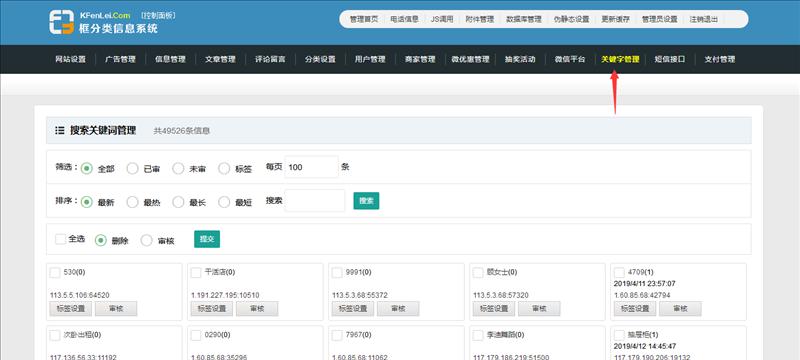The width and height of the screenshot is (800, 360).
Task: Select the 全部 filter radio button
Action: click(x=87, y=168)
